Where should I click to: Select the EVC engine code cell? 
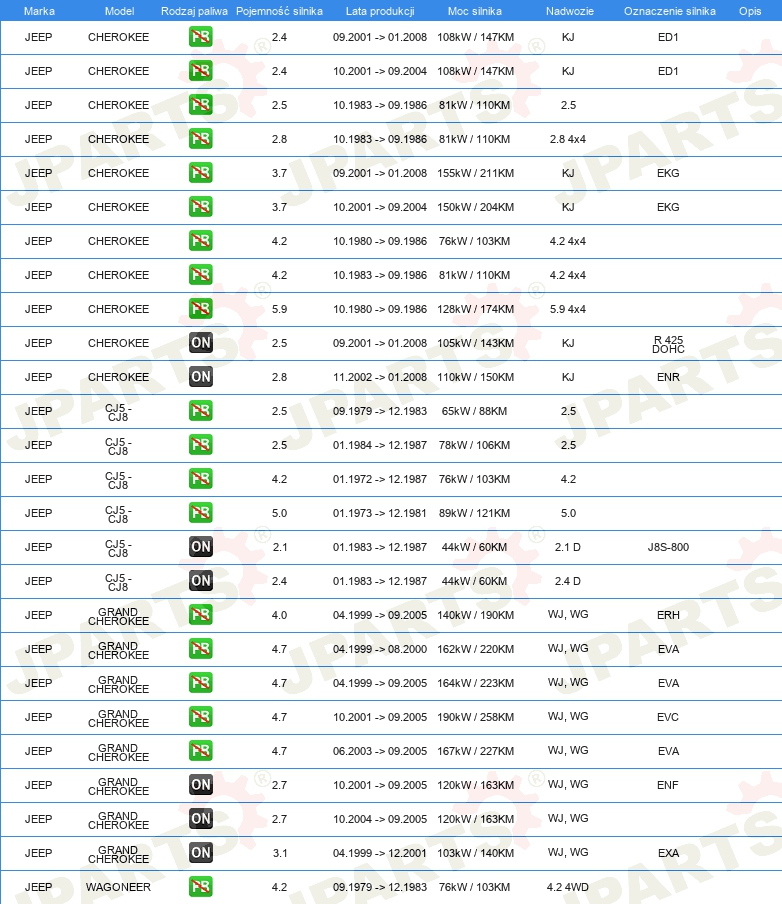[668, 717]
